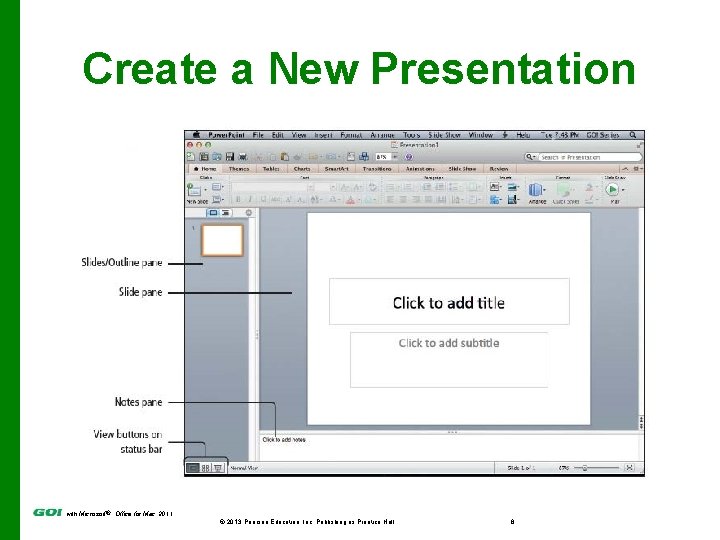Open the ribbon settings gear dropdown
This screenshot has width=720, height=540.
637,169
